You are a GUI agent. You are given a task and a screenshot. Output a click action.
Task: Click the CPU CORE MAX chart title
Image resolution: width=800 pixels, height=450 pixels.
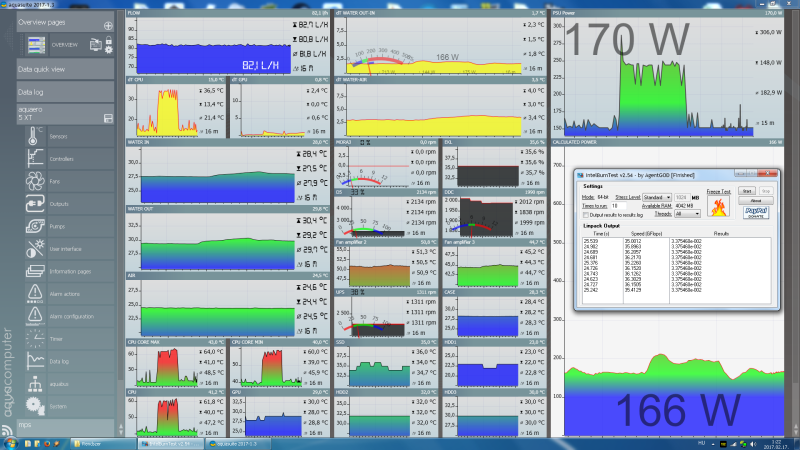tap(143, 342)
